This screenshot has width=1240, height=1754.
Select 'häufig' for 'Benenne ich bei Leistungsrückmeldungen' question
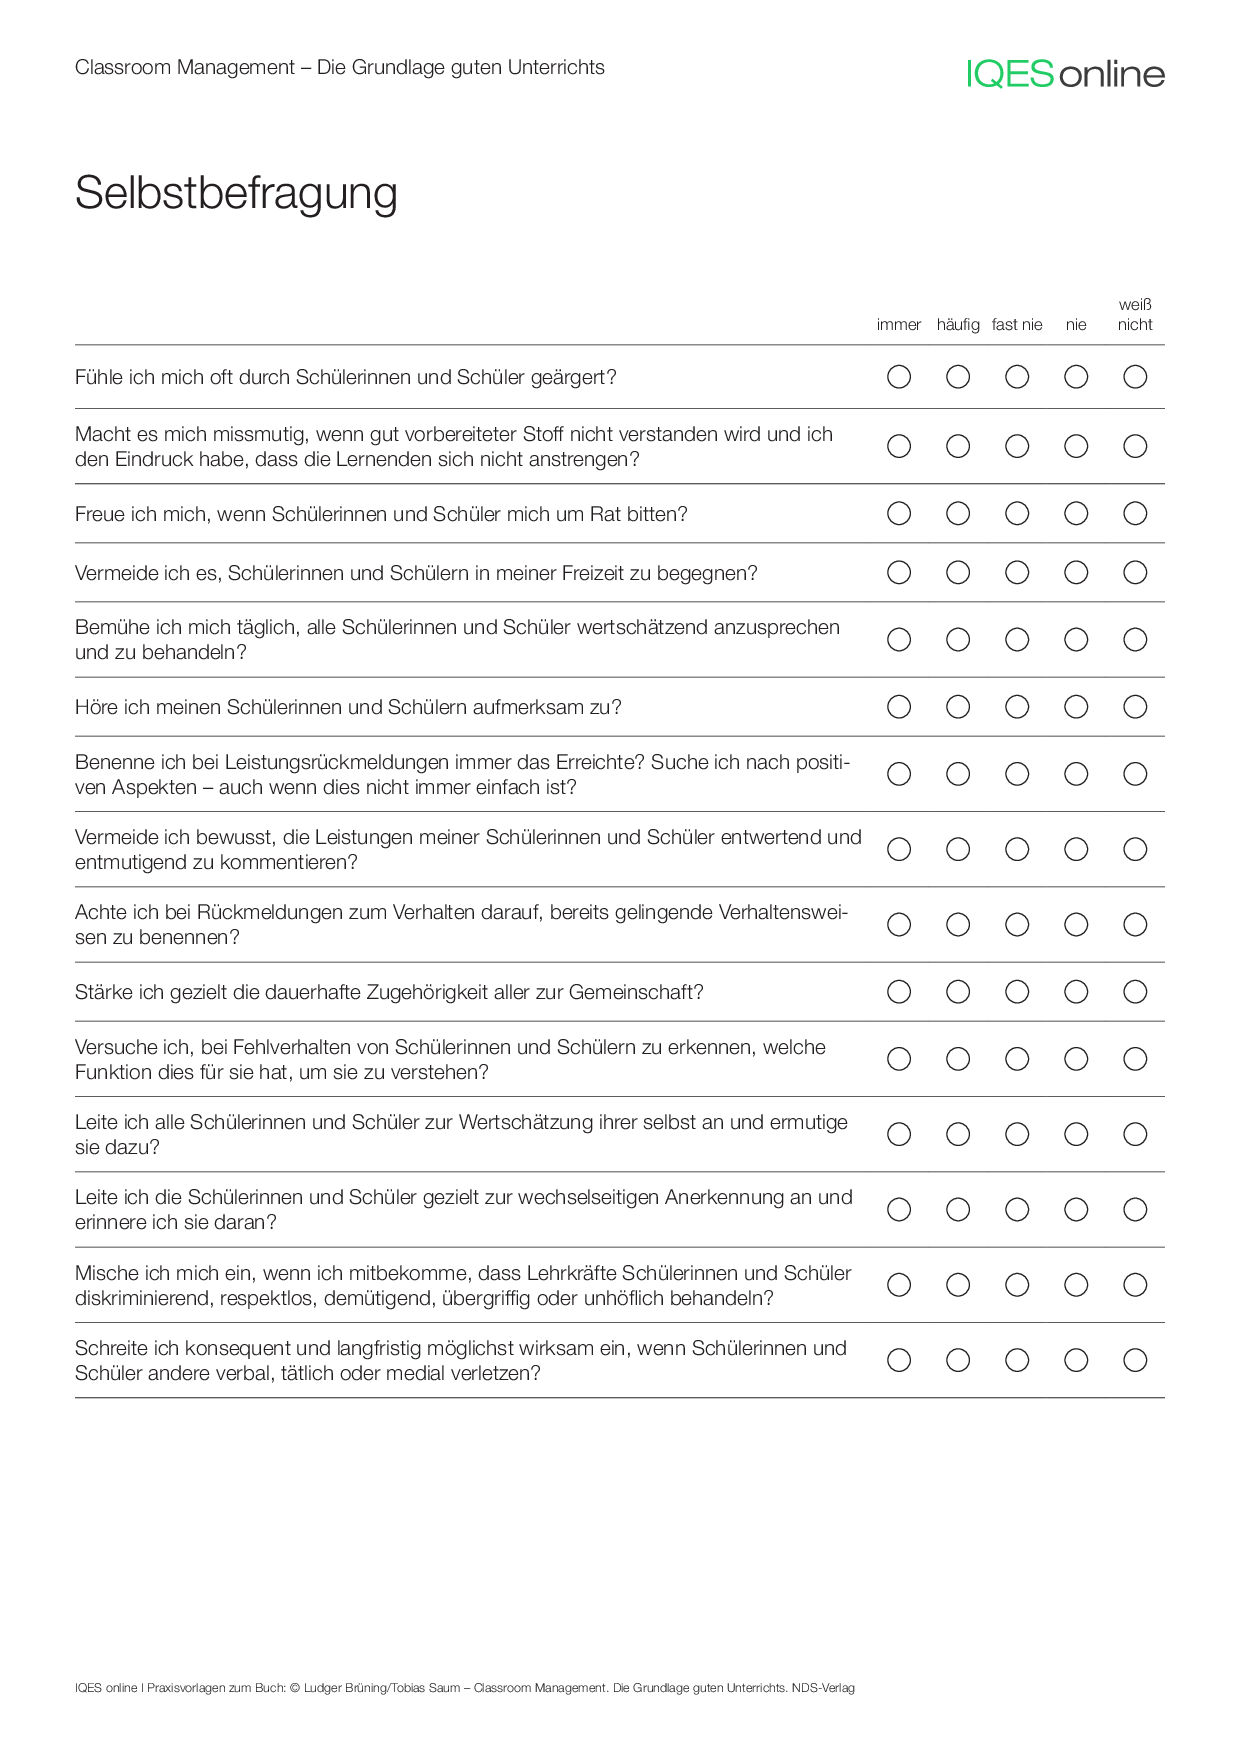coord(958,774)
